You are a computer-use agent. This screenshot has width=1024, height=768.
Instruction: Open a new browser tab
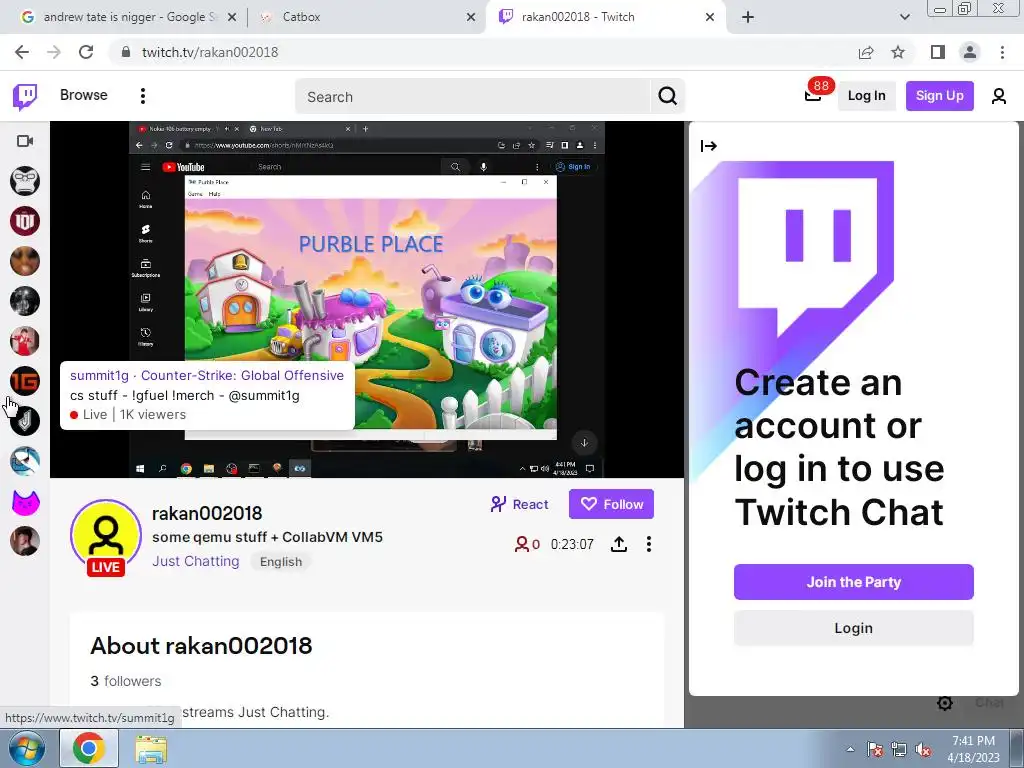point(748,17)
